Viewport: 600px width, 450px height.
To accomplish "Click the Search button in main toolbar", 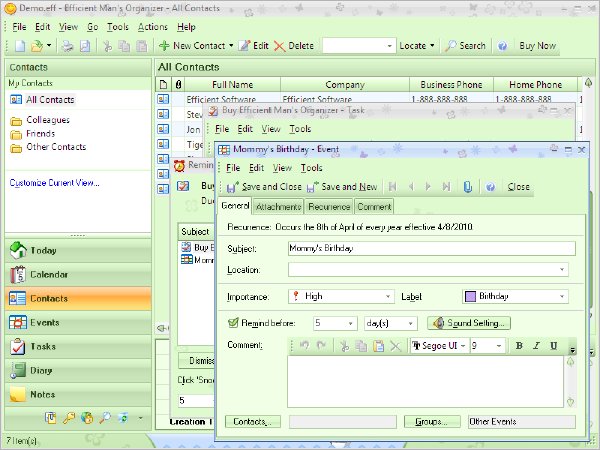I will (x=465, y=46).
